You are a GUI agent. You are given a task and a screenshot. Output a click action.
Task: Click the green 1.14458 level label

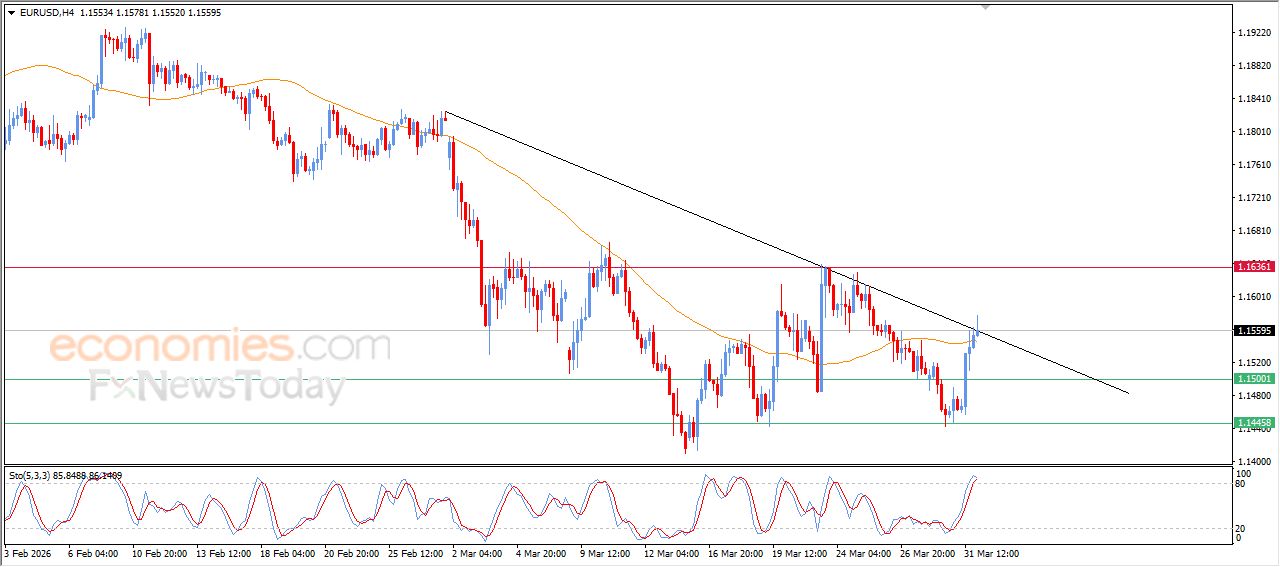pos(1254,423)
